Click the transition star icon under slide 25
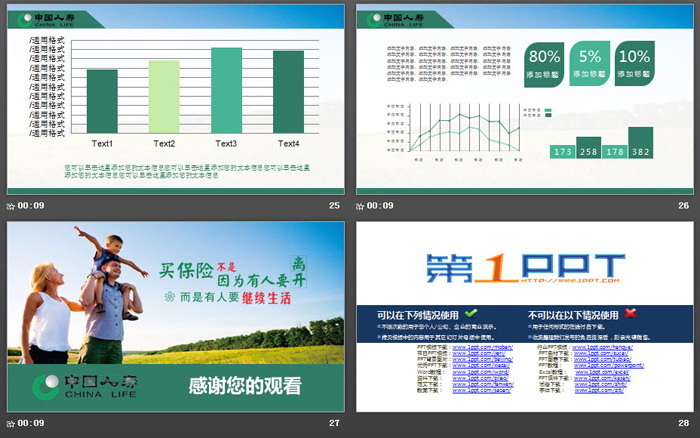Image resolution: width=700 pixels, height=438 pixels. 11,206
